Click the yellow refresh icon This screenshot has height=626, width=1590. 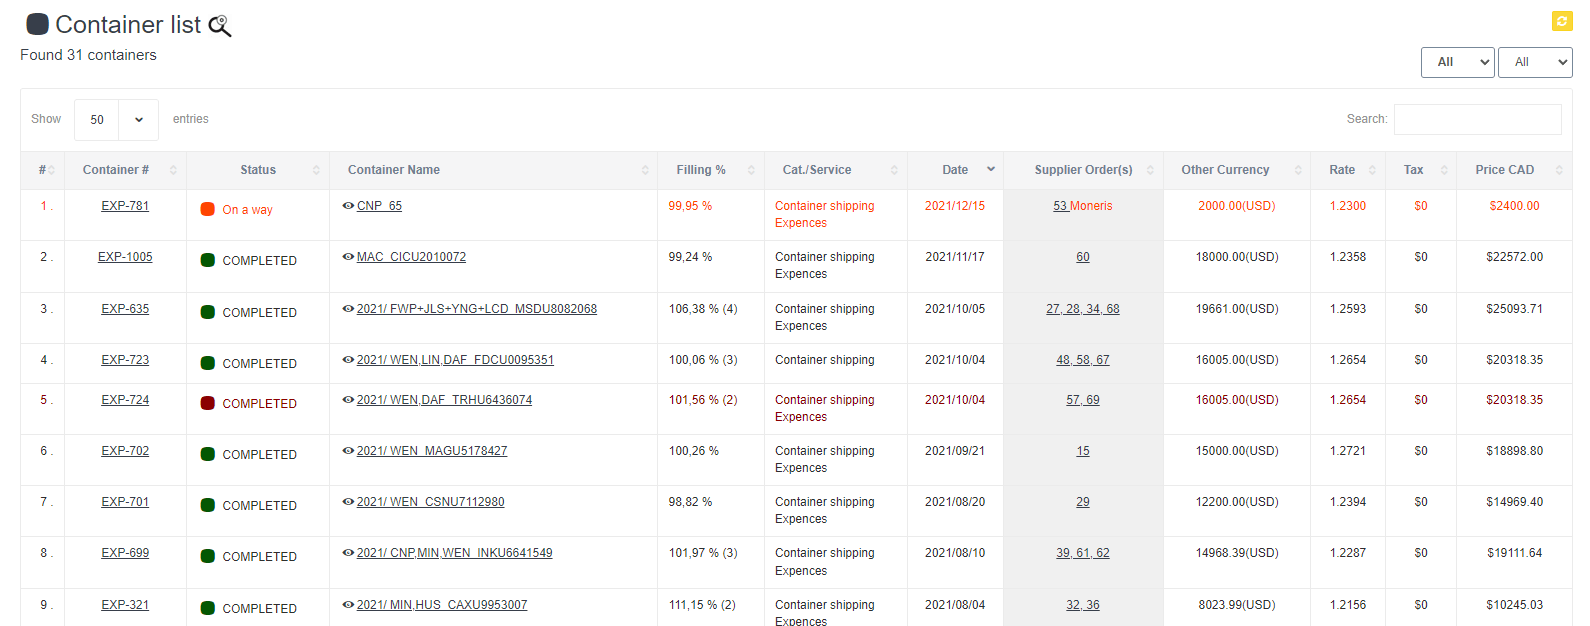[x=1562, y=21]
